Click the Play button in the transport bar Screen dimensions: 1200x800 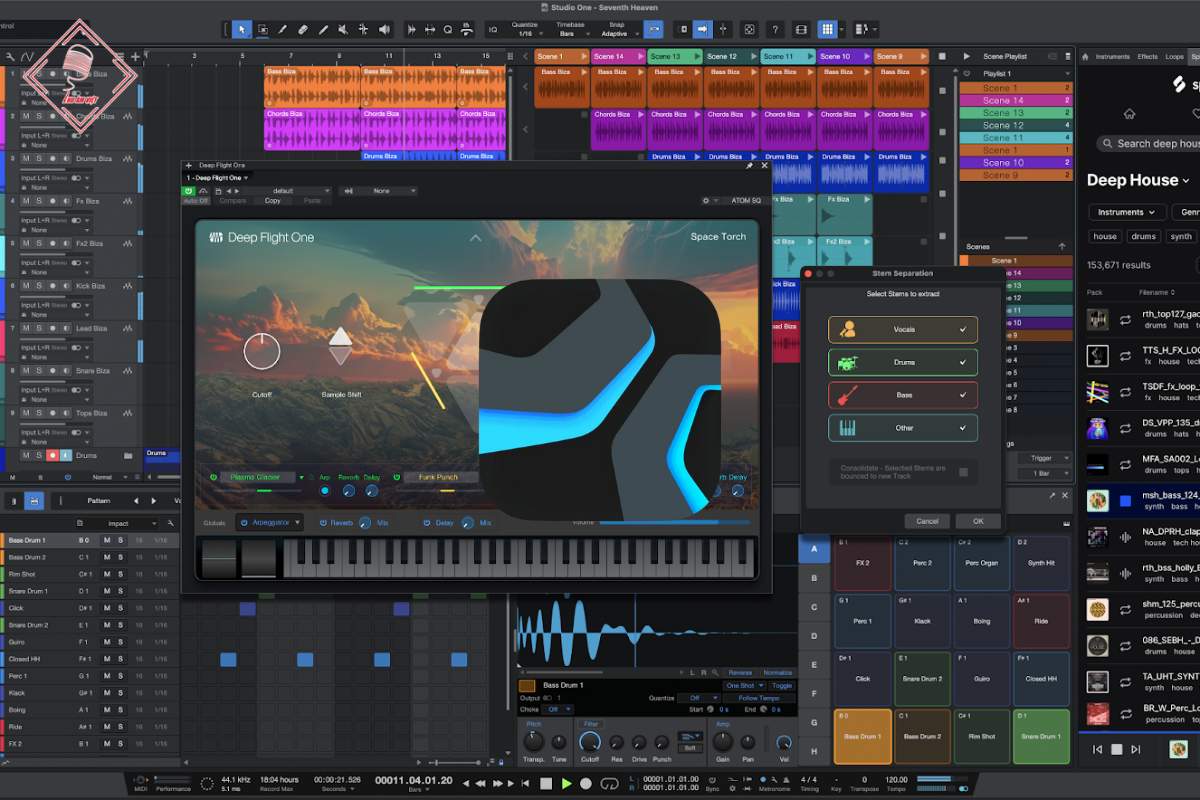(566, 783)
